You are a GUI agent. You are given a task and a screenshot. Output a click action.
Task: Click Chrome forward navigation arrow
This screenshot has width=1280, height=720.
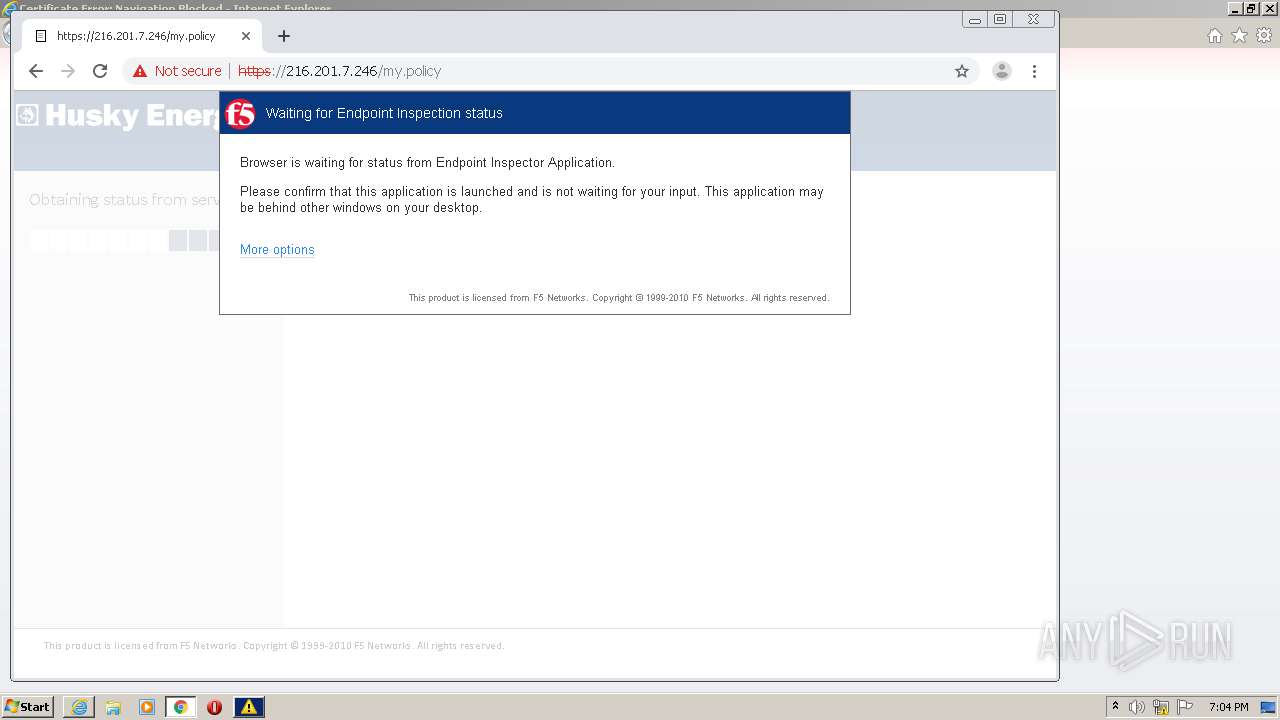click(x=68, y=71)
